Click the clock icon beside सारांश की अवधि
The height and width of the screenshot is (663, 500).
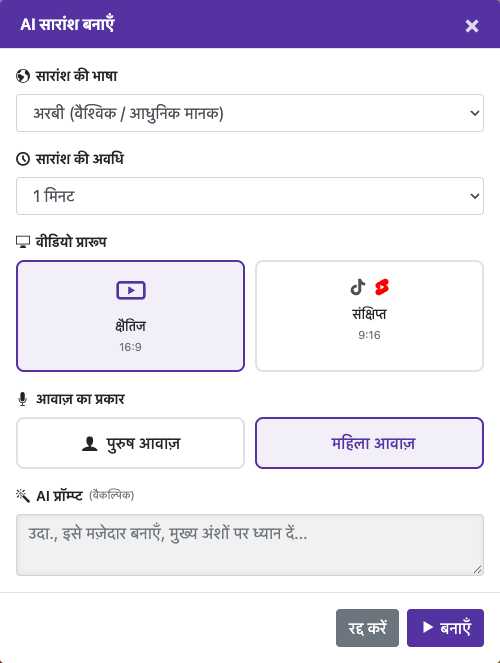coord(23,159)
